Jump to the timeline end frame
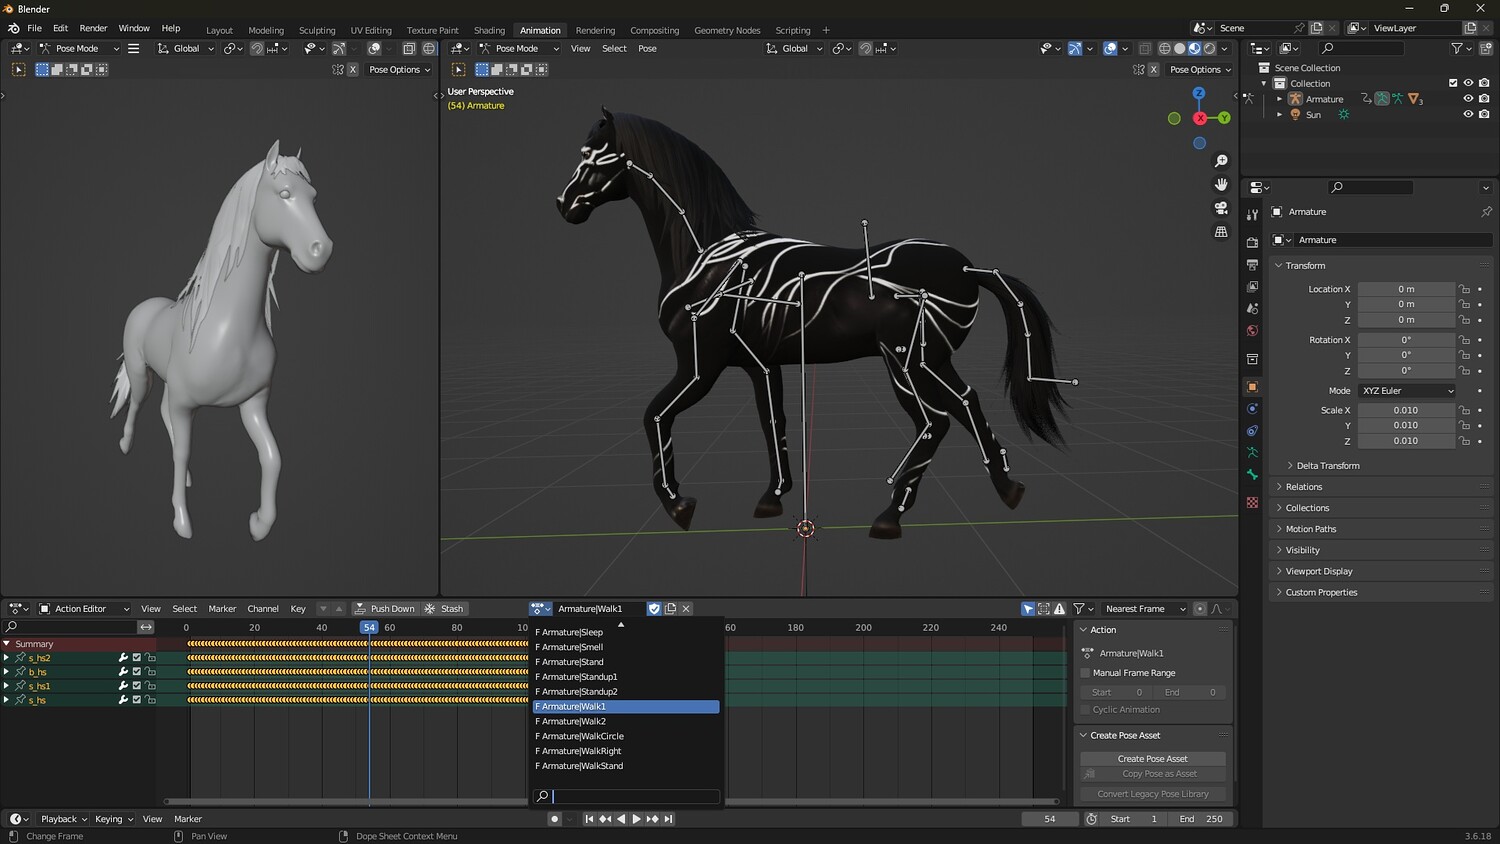This screenshot has height=844, width=1500. [668, 819]
